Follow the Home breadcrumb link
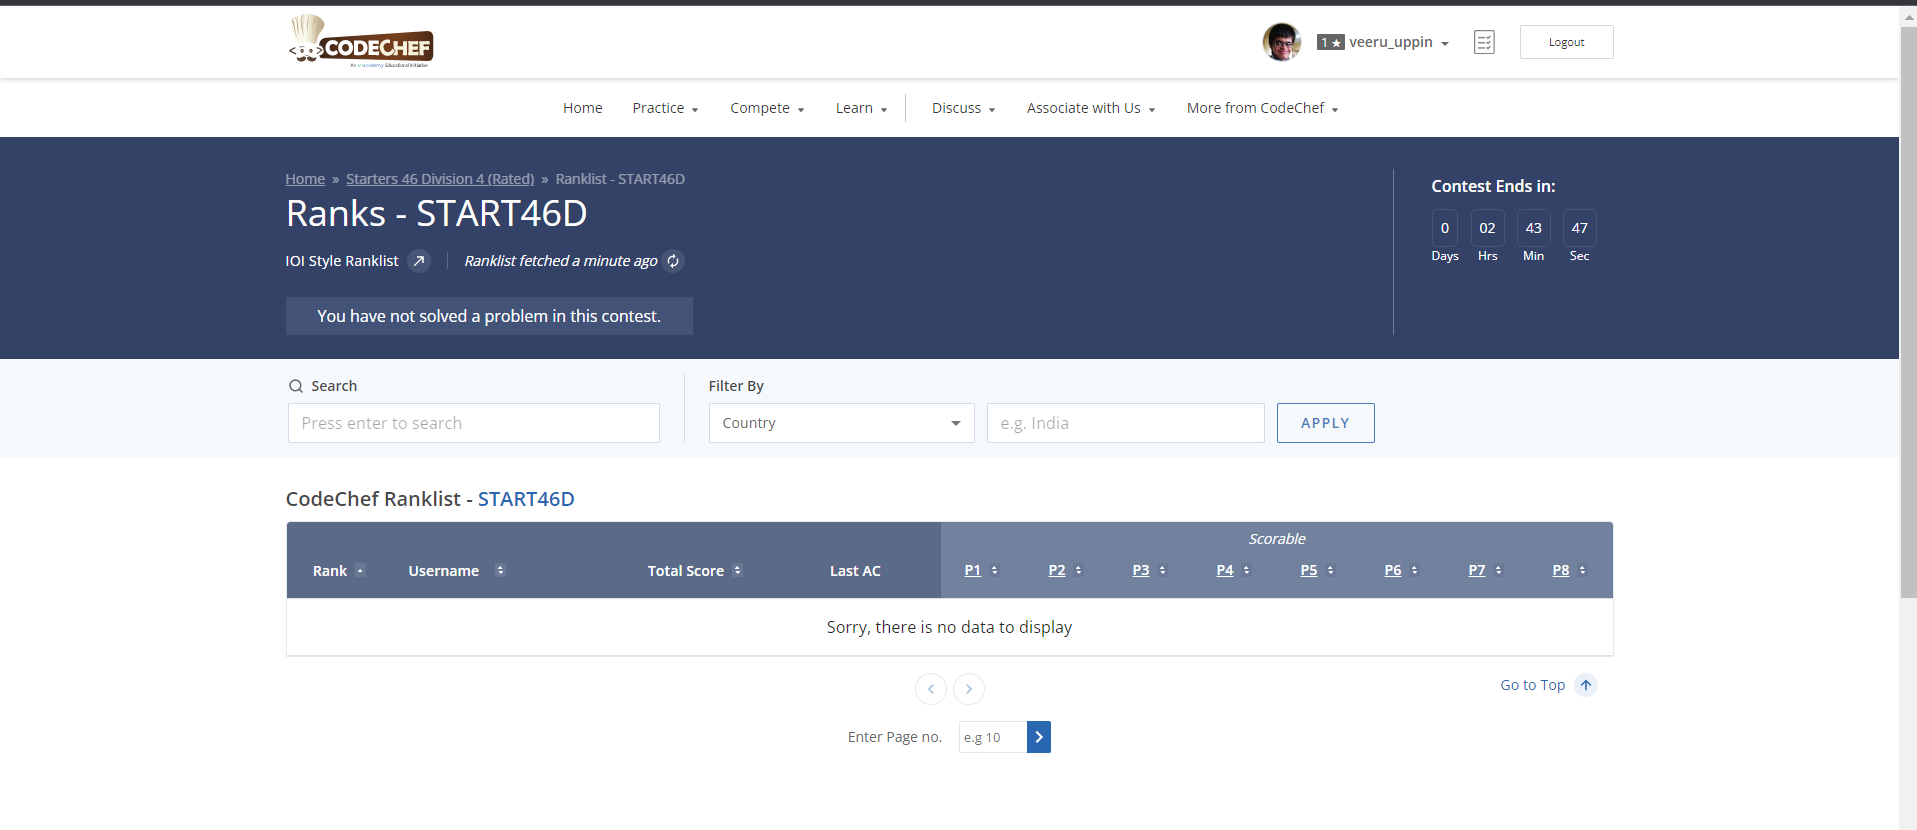This screenshot has height=830, width=1917. [305, 179]
